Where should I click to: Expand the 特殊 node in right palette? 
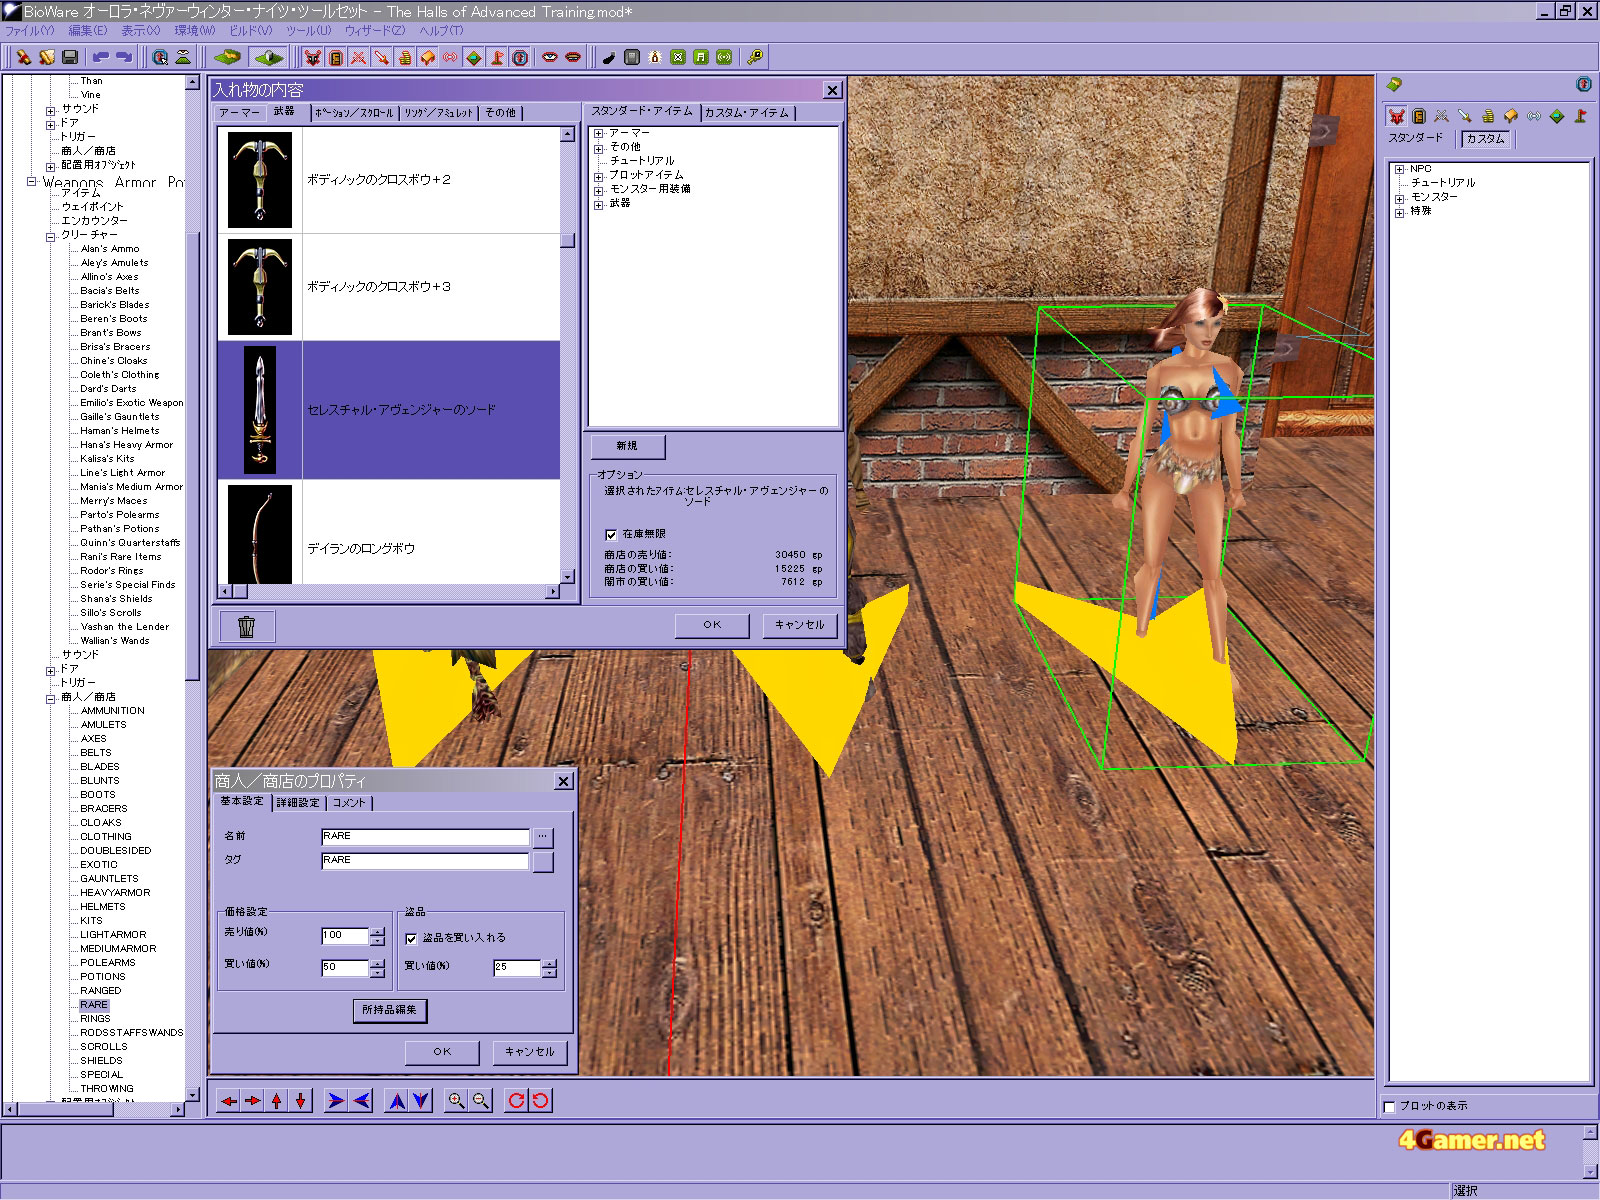coord(1400,212)
